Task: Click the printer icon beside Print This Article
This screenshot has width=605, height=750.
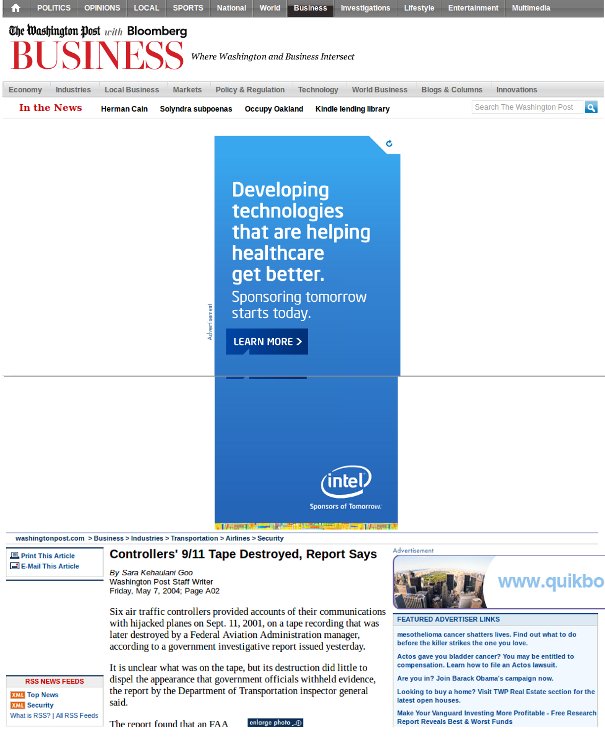Action: tap(15, 555)
